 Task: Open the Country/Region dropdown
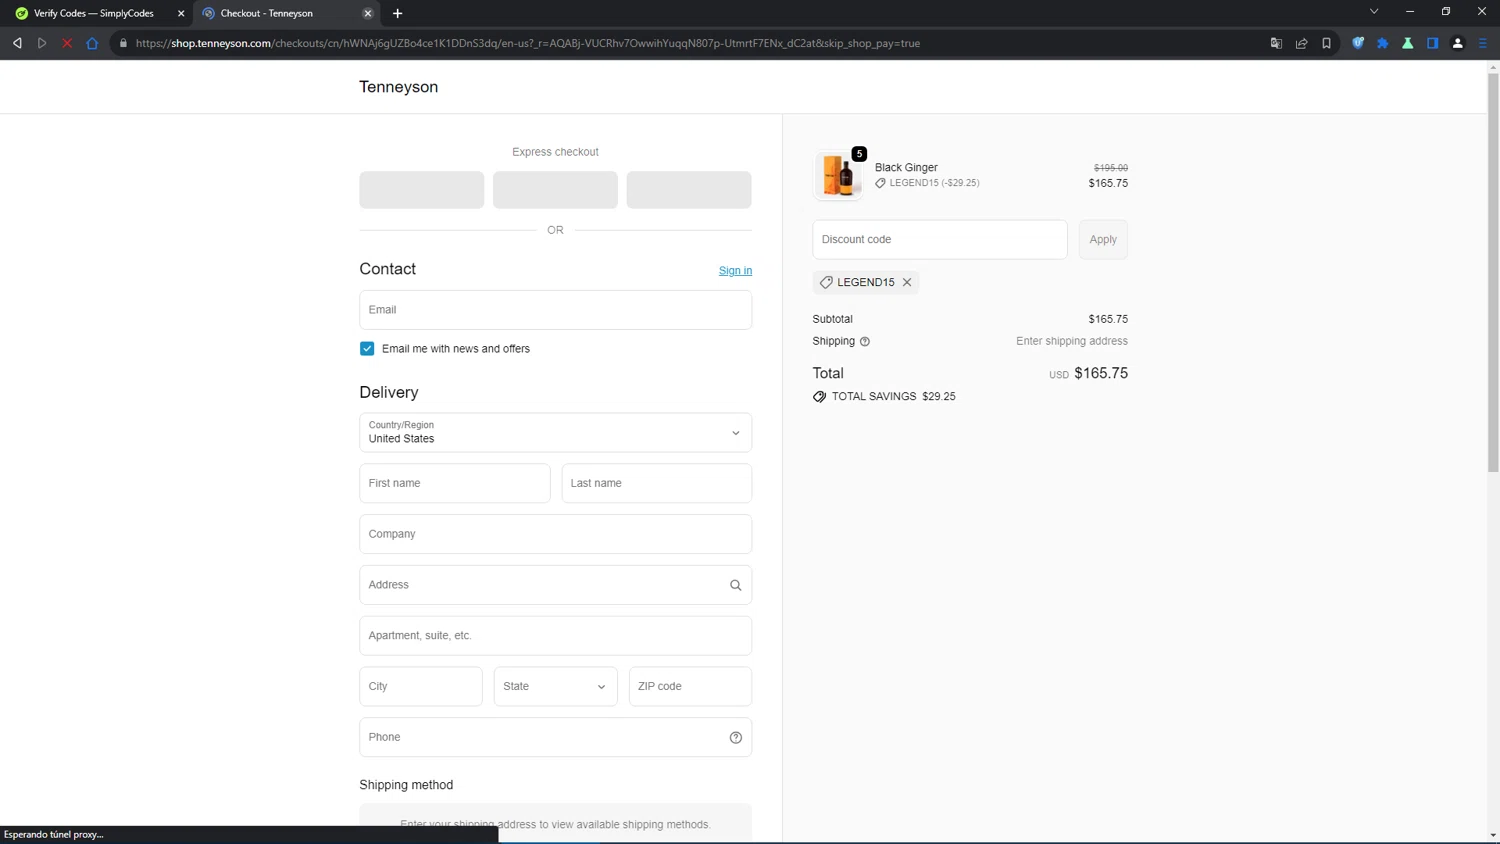[555, 433]
